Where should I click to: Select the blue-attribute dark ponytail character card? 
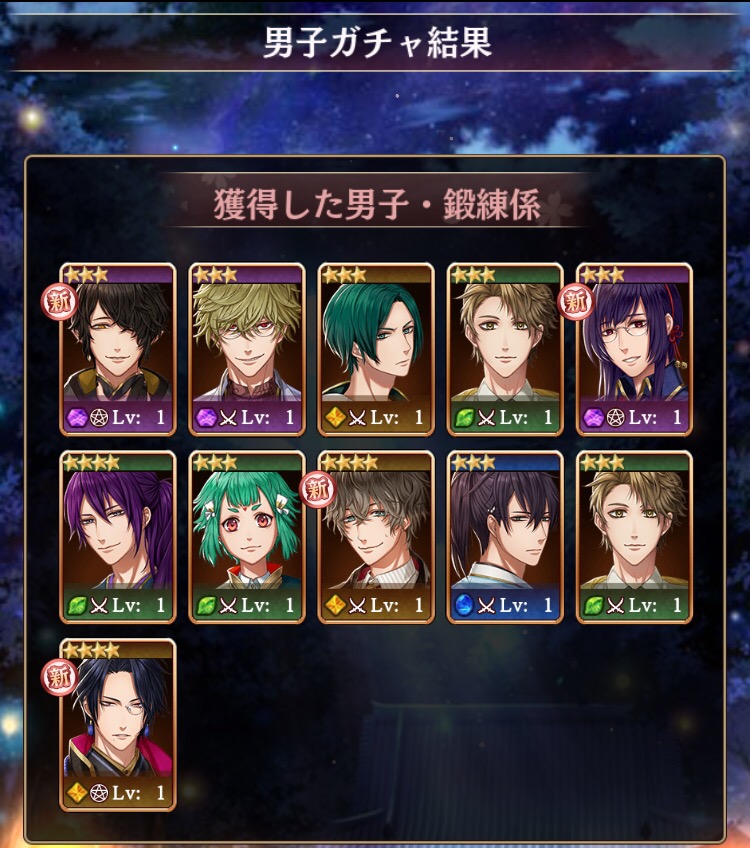point(505,537)
